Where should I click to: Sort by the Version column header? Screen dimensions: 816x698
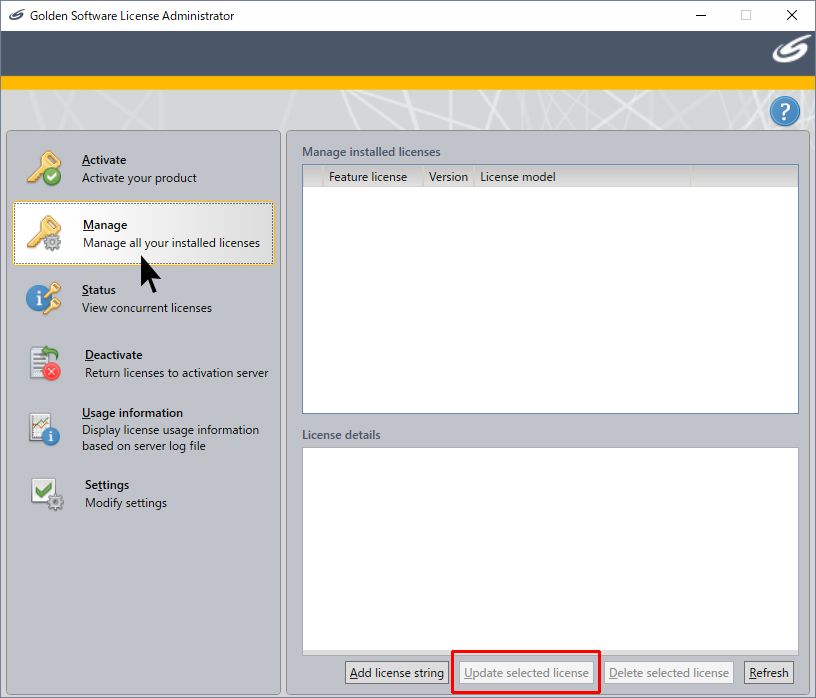point(448,177)
